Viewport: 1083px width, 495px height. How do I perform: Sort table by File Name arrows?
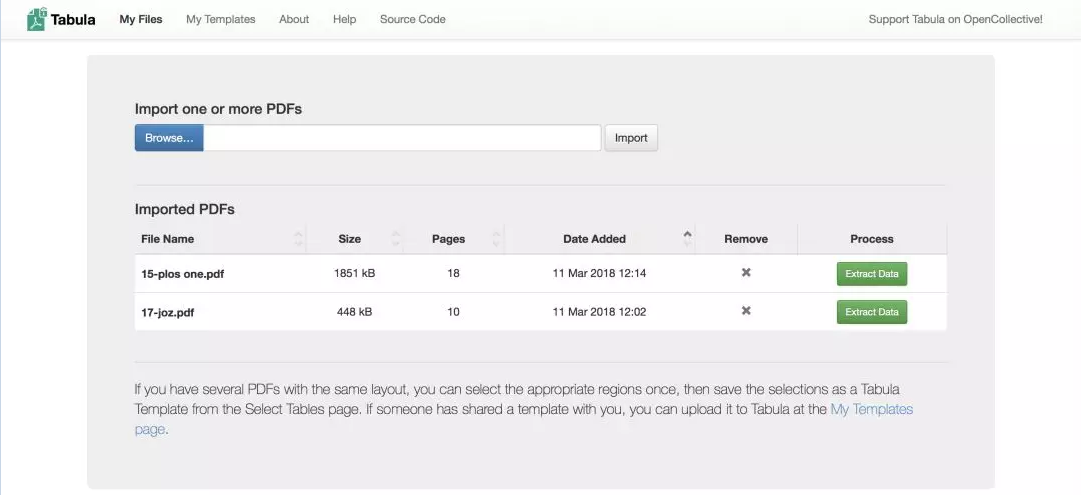click(298, 239)
